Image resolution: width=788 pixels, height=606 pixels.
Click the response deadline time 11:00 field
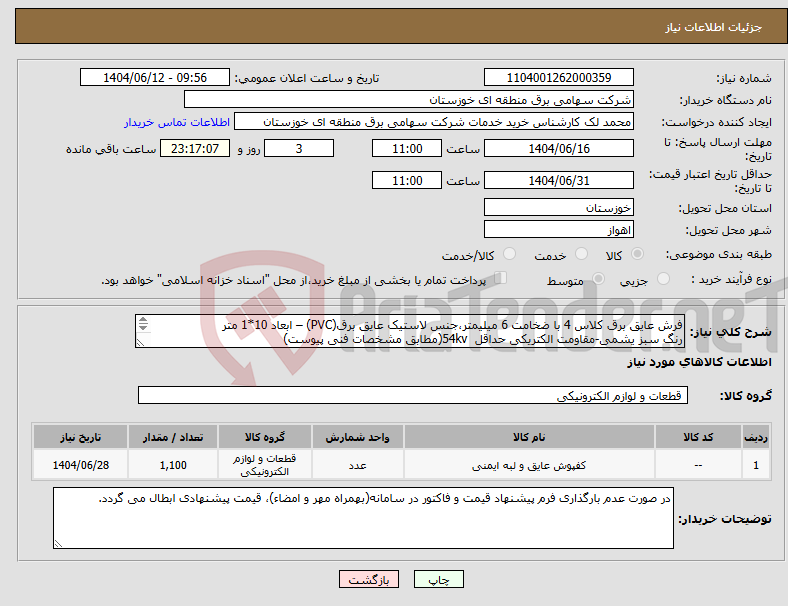click(407, 149)
